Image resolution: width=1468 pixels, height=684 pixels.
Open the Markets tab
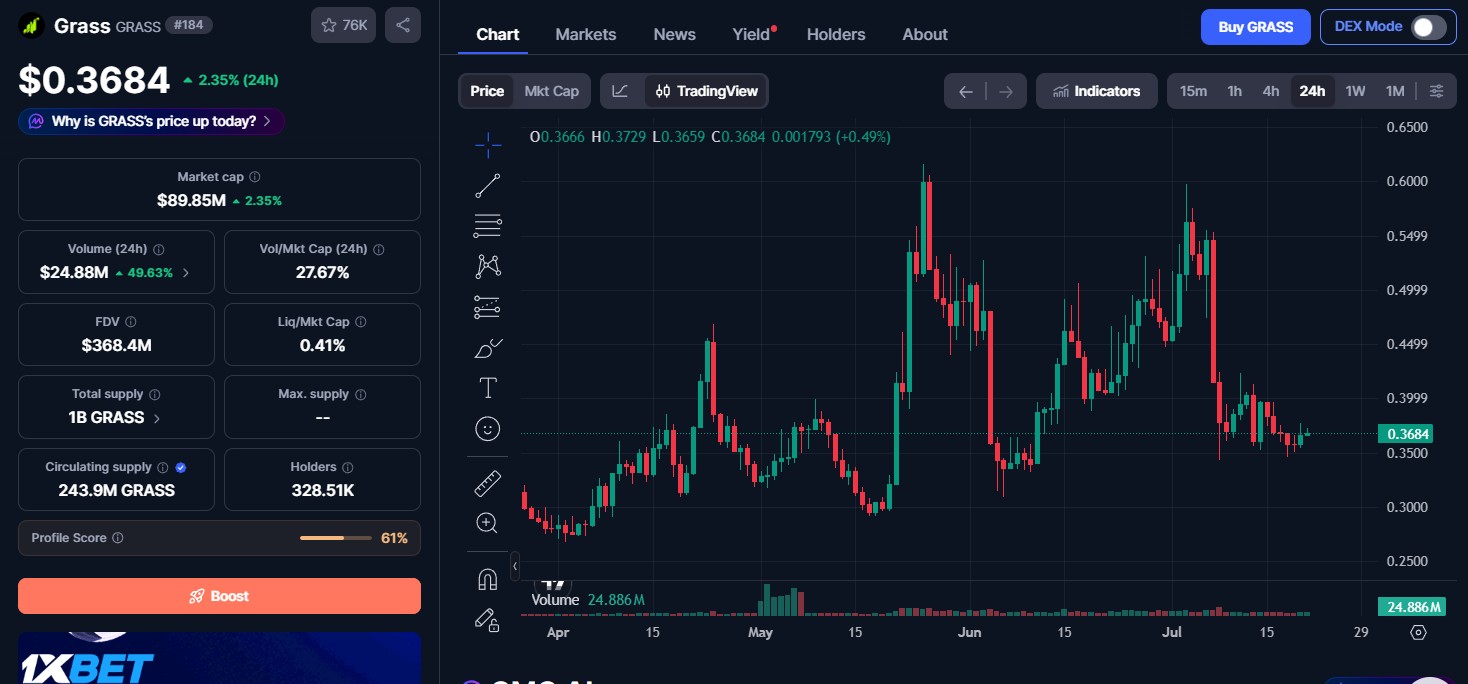pyautogui.click(x=586, y=34)
